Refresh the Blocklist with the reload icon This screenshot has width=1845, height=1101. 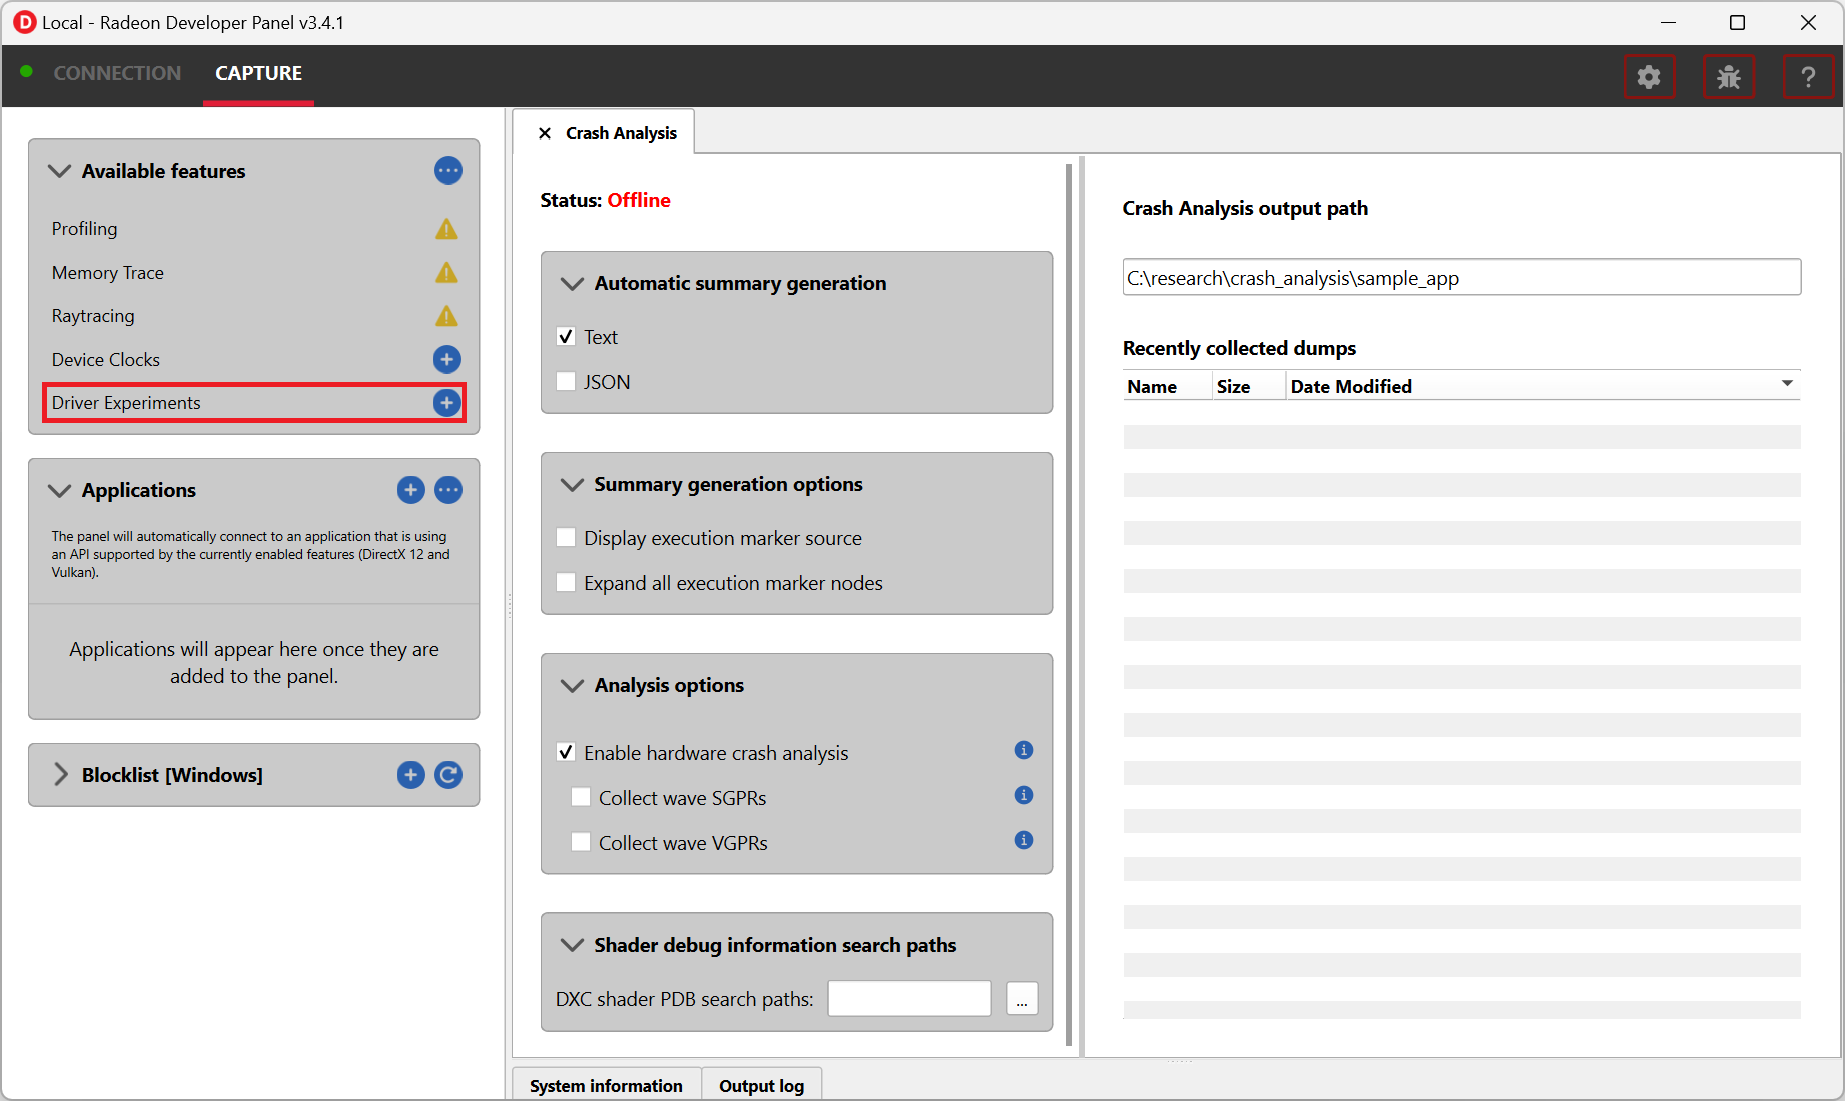(x=448, y=775)
